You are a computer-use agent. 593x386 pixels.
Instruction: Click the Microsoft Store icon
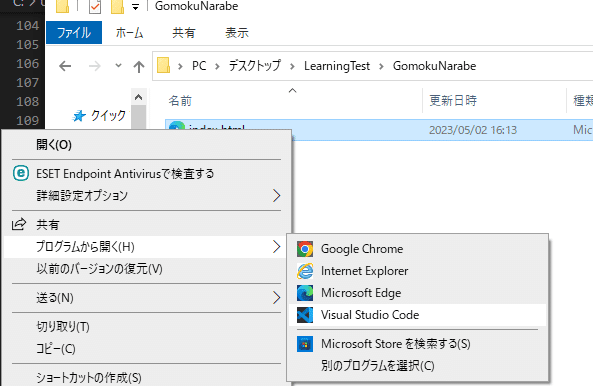[x=305, y=344]
